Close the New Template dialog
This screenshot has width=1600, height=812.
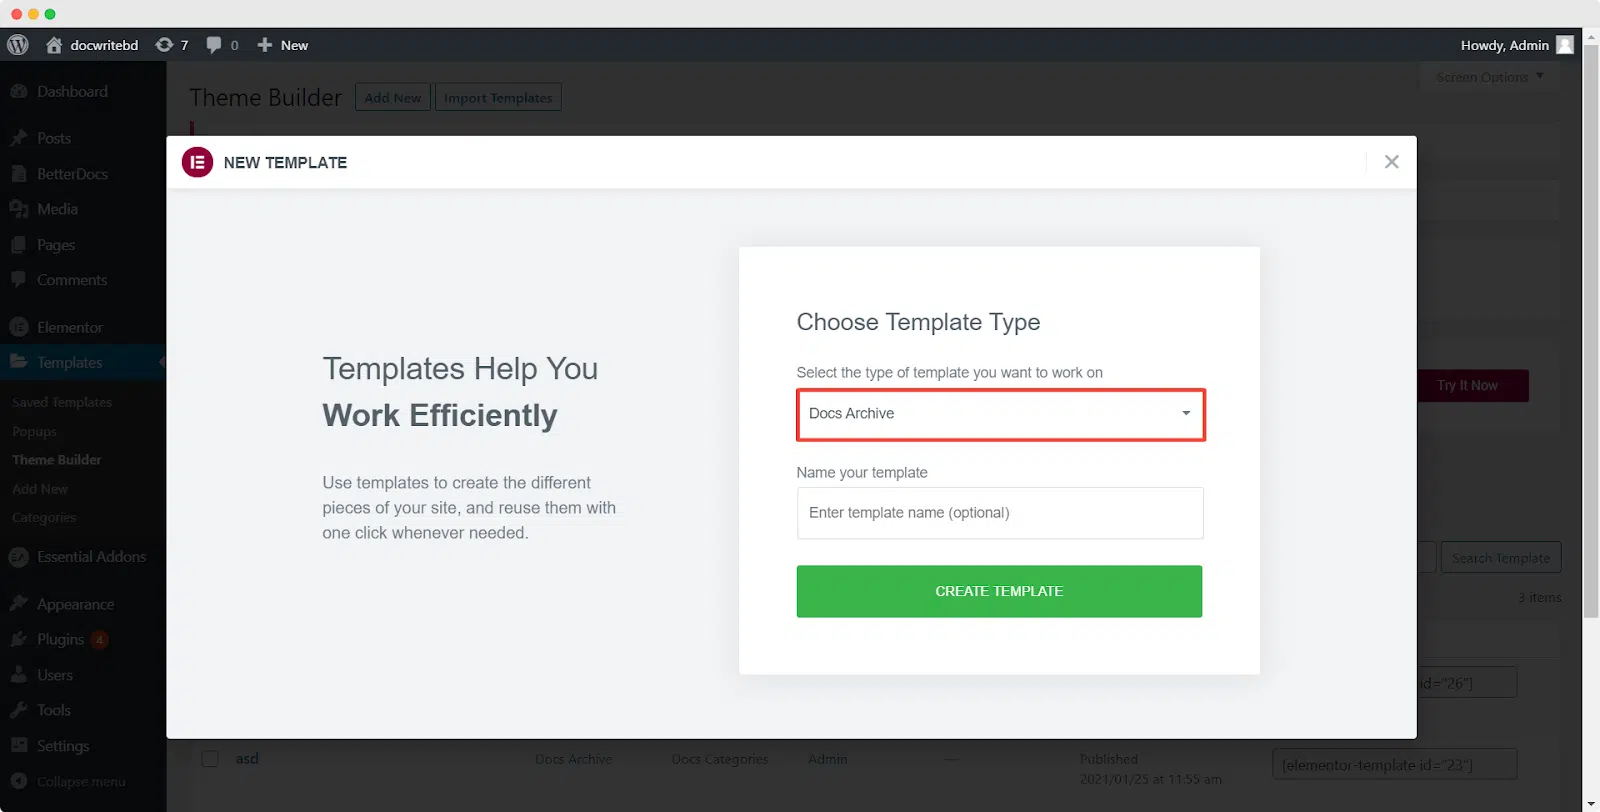coord(1391,162)
